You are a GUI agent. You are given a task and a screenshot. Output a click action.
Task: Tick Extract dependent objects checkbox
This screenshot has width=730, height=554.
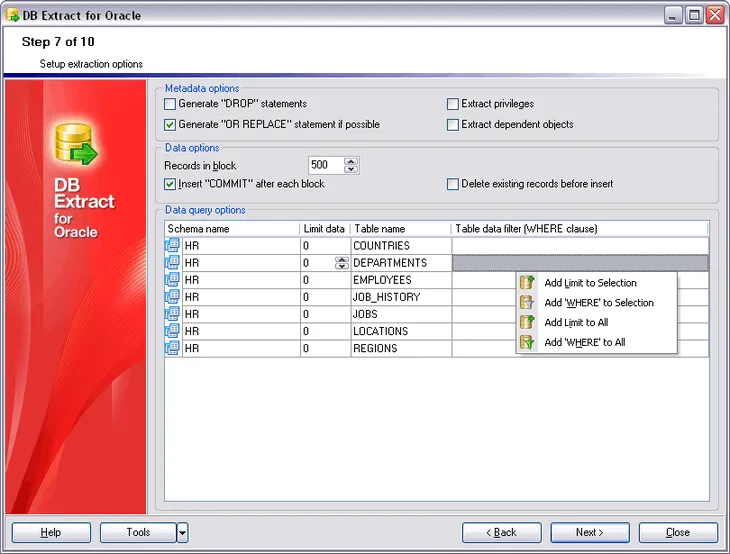[453, 125]
